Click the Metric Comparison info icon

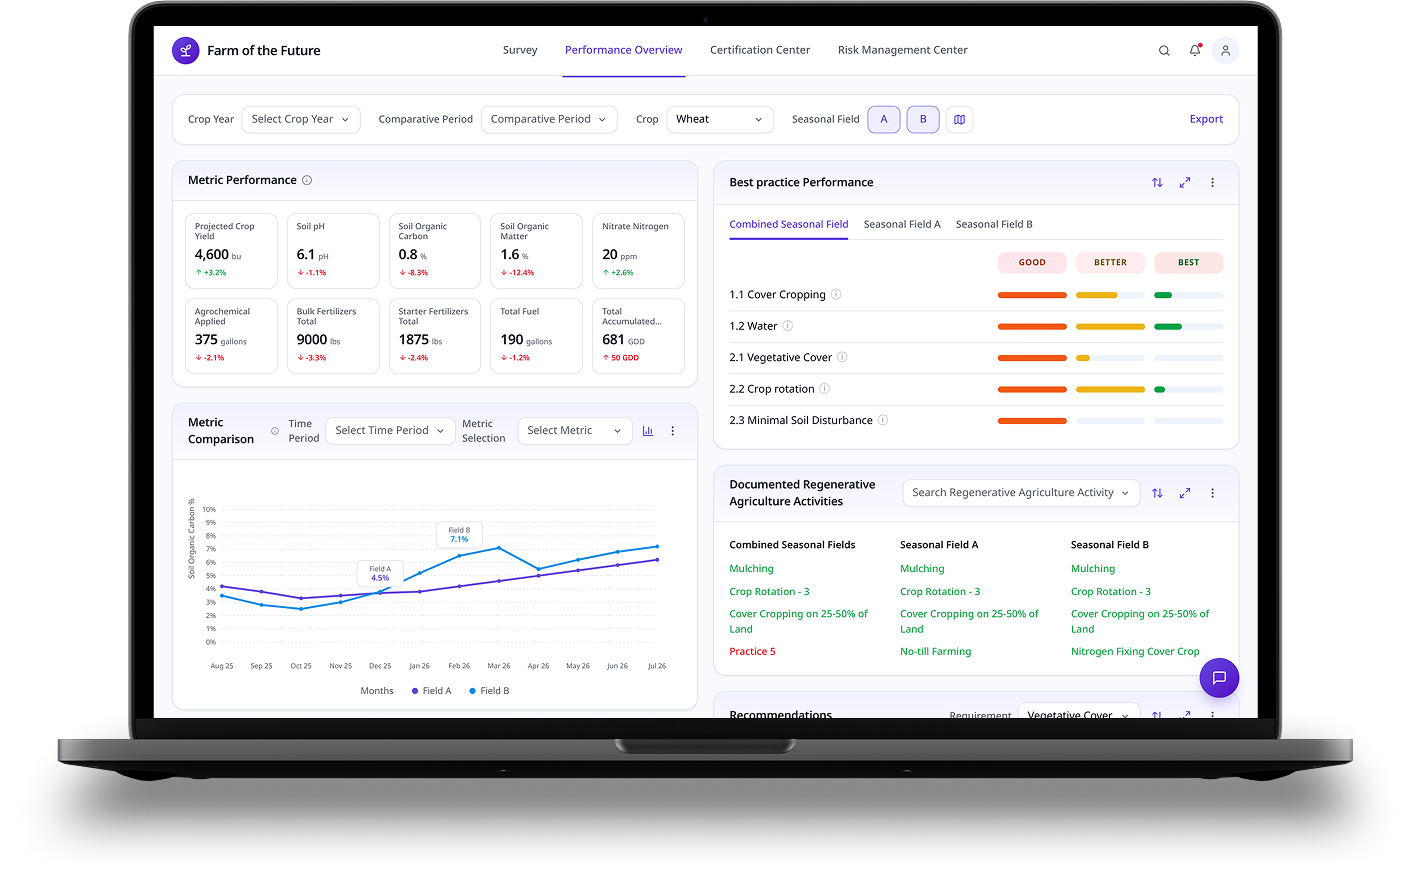pyautogui.click(x=275, y=431)
